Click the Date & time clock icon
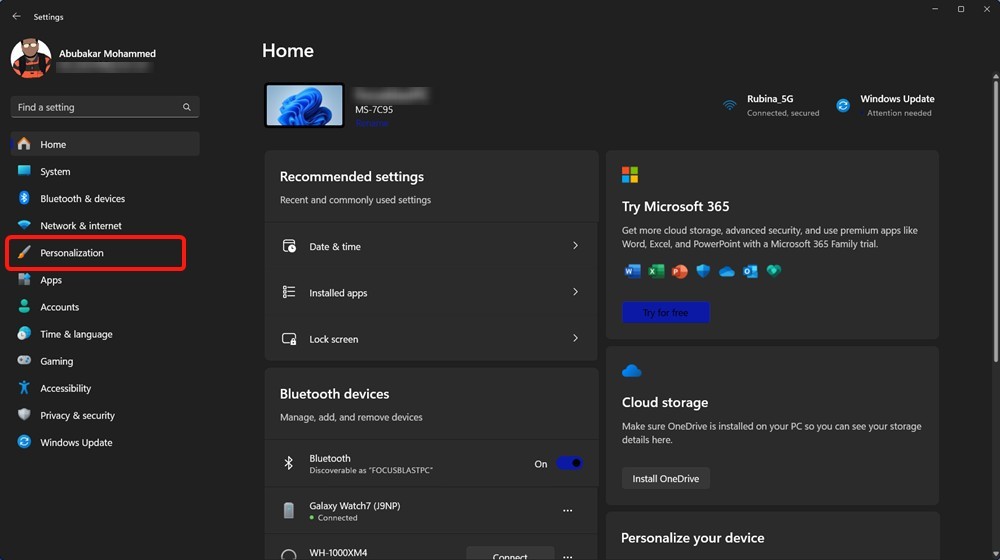This screenshot has width=1000, height=560. 289,246
